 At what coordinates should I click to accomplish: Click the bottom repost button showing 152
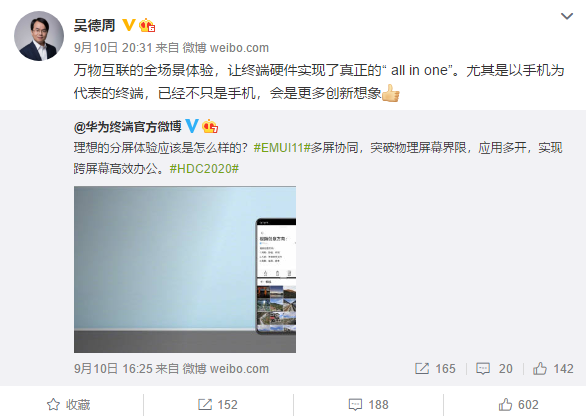(218, 405)
